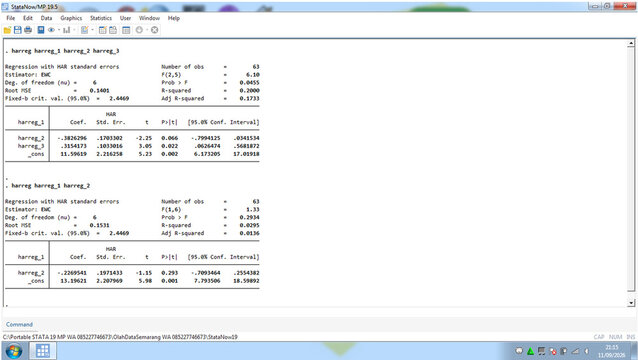Screen dimensions: 638x360
Task: Click the network monitor tray icon
Action: [542, 351]
